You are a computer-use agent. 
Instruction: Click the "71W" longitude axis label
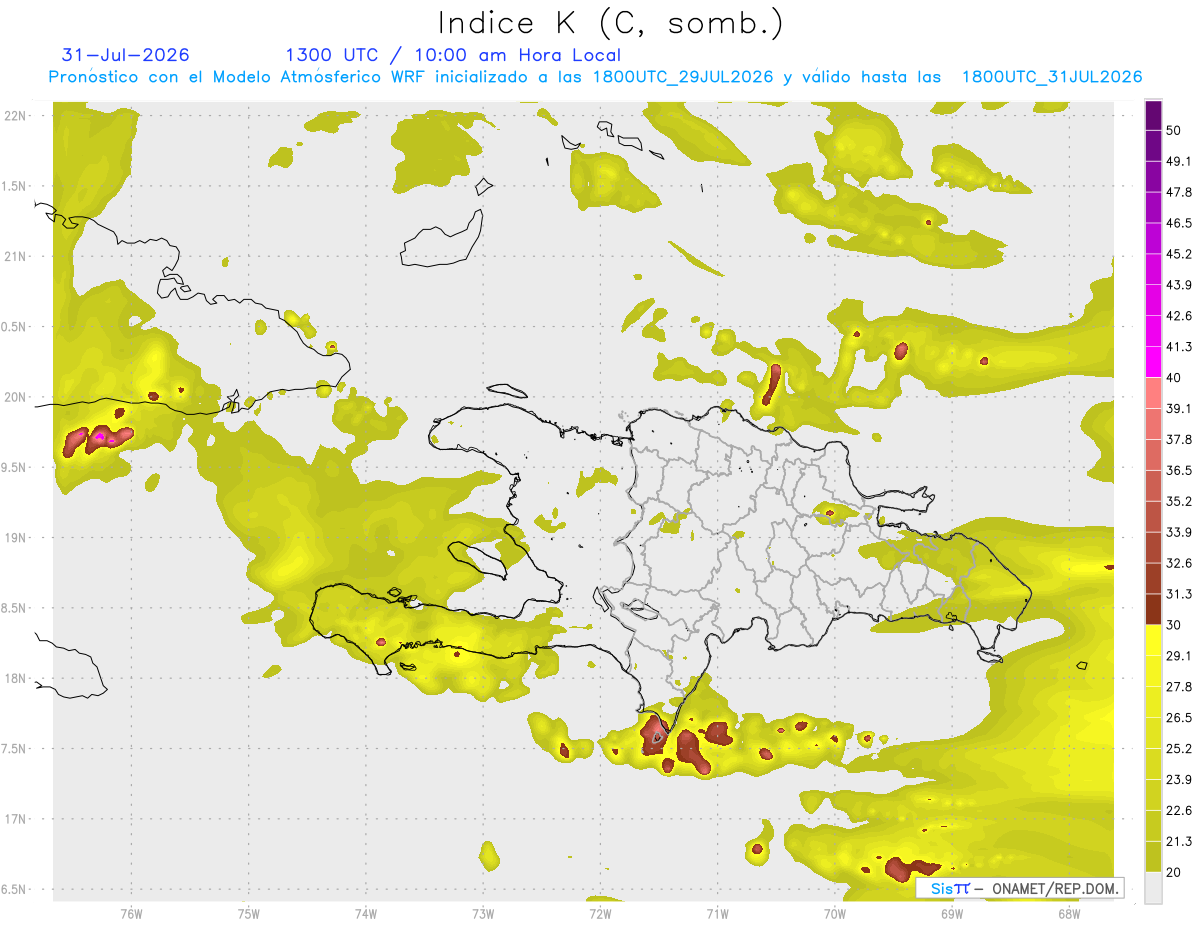pos(717,913)
